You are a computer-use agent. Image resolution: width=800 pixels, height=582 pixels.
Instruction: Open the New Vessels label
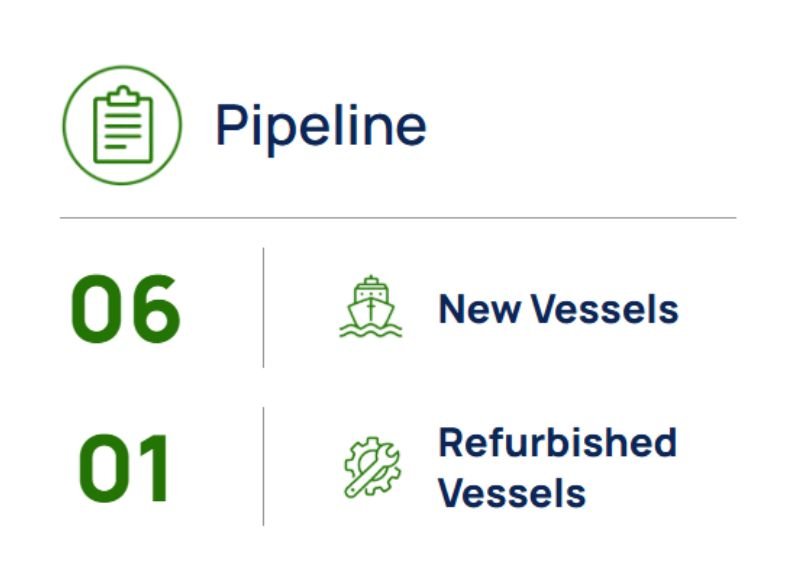559,309
